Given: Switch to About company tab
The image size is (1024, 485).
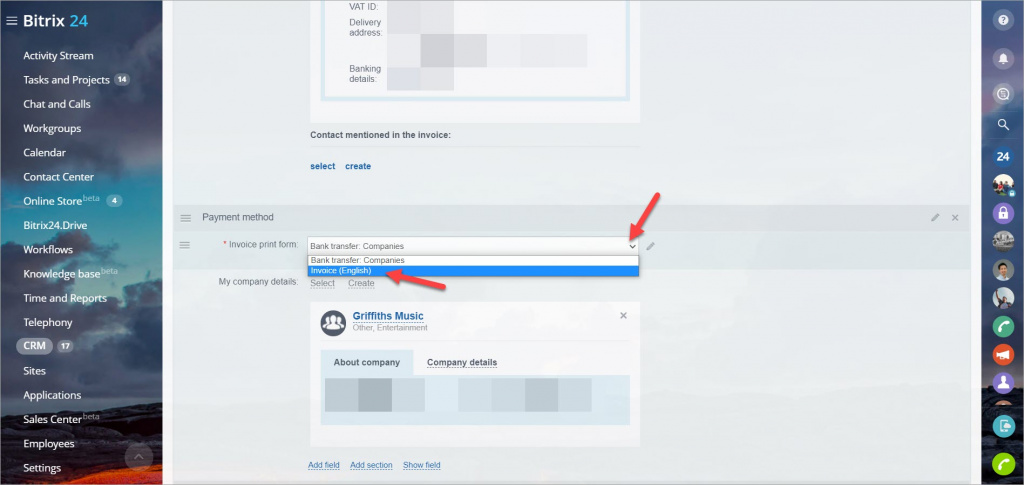Looking at the screenshot, I should pos(366,362).
